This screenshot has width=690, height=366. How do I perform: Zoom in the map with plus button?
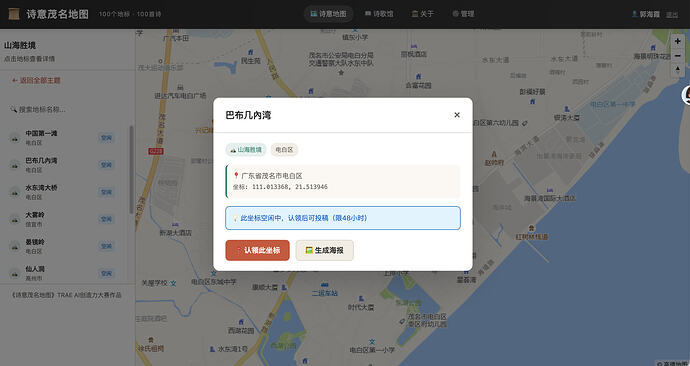(x=678, y=41)
